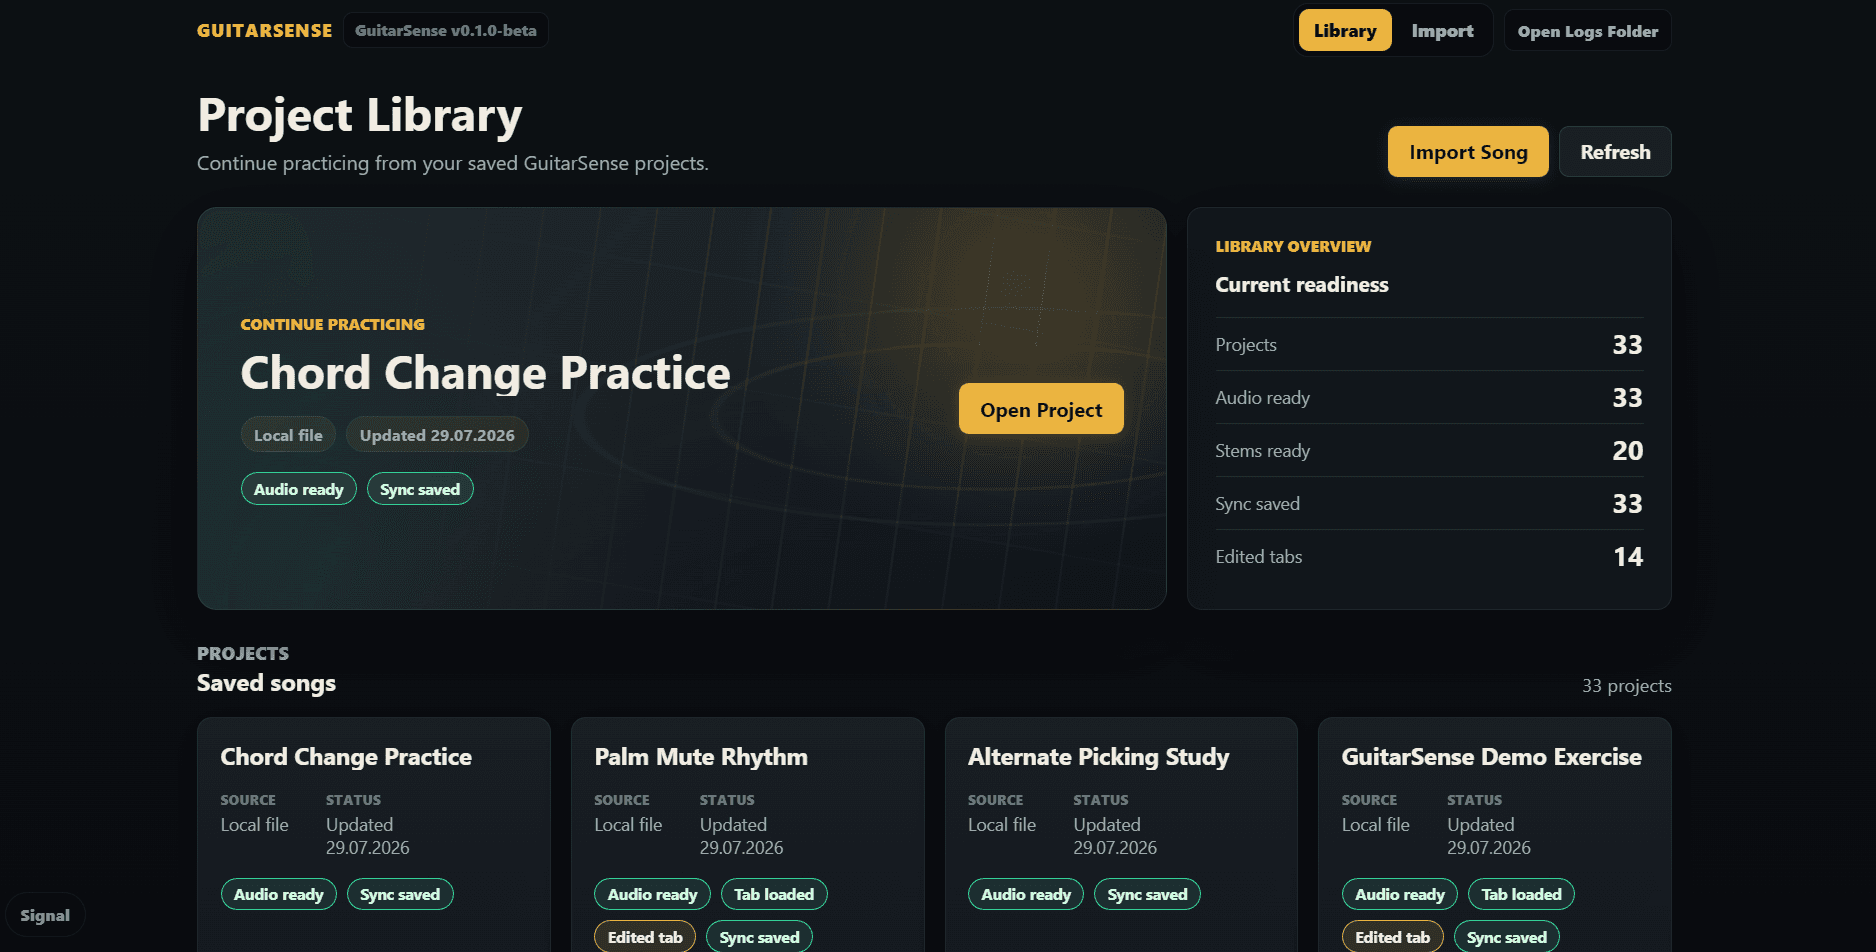The image size is (1876, 952).
Task: Click Edited tab tag on Palm Mute Rhythm card
Action: 645,937
